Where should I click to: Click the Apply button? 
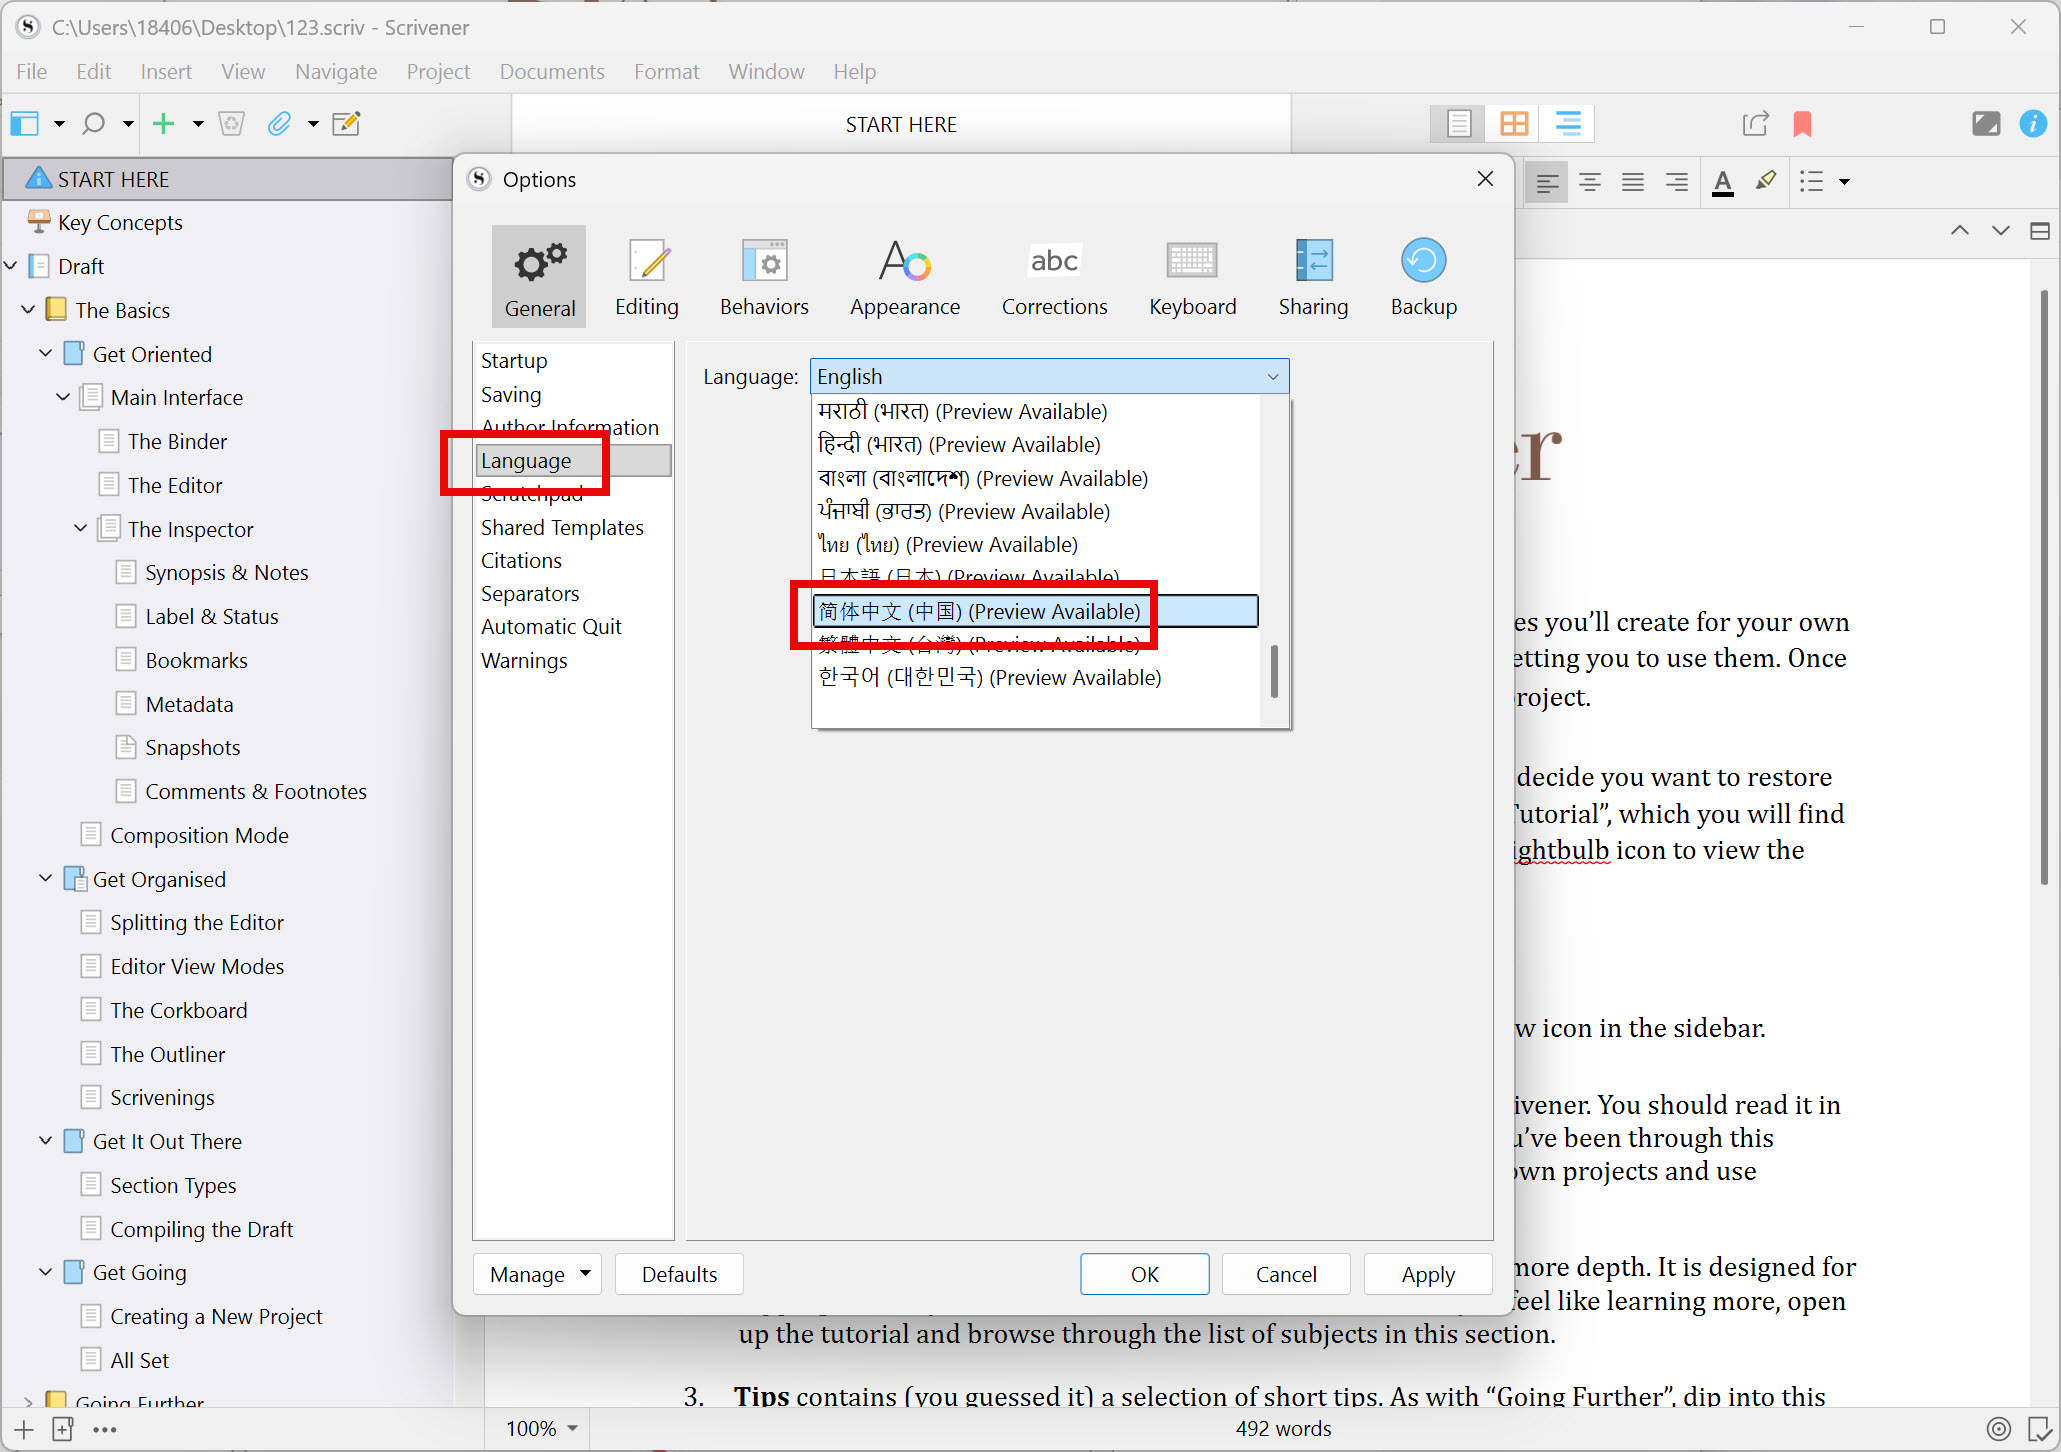[x=1427, y=1274]
